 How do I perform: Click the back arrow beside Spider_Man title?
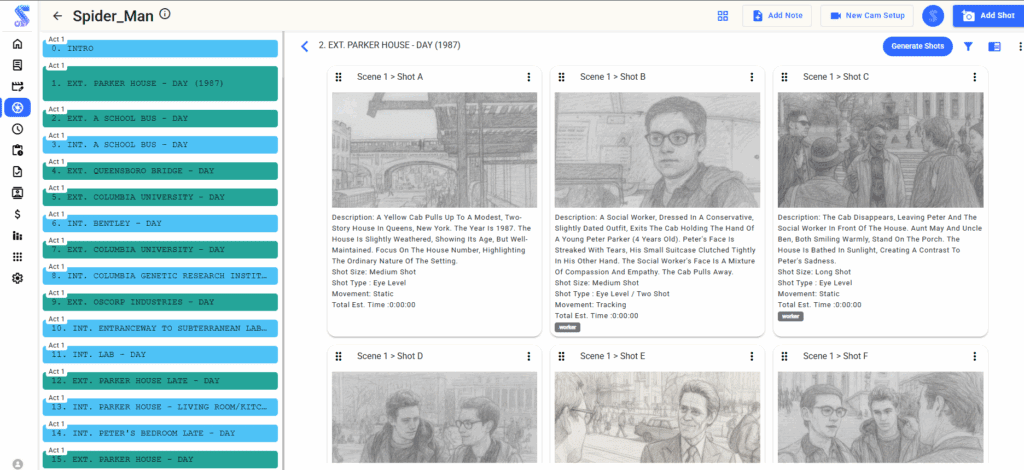click(57, 16)
